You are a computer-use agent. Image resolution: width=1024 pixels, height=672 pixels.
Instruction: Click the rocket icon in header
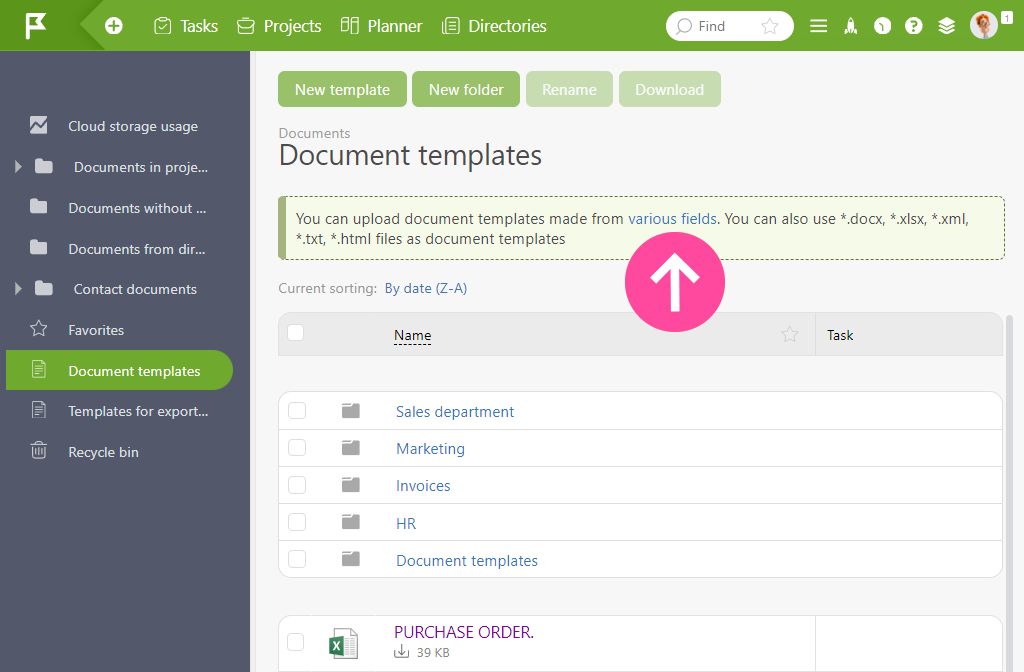(x=850, y=26)
